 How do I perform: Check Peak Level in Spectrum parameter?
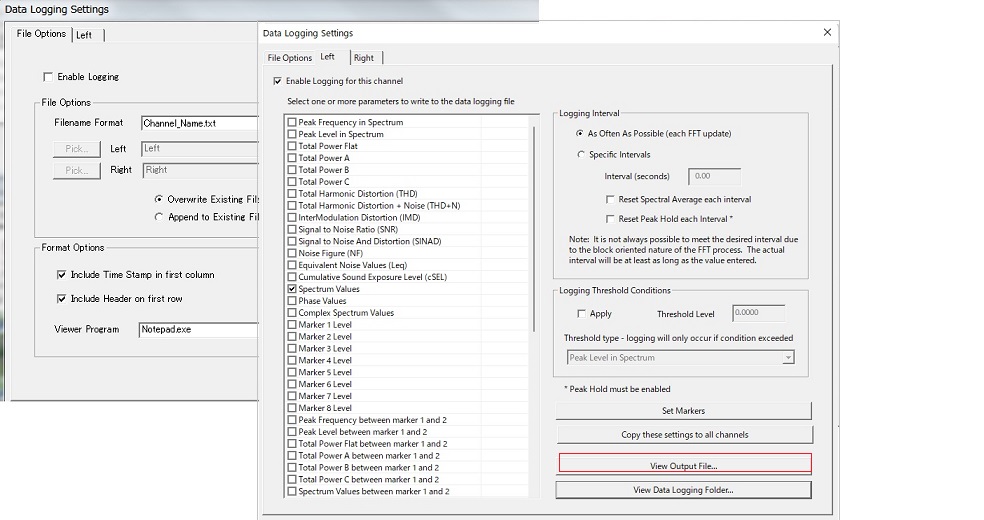click(292, 134)
